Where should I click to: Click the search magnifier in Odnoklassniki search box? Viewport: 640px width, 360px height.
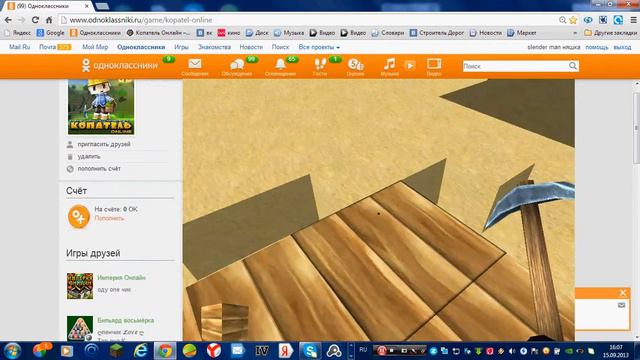click(573, 66)
